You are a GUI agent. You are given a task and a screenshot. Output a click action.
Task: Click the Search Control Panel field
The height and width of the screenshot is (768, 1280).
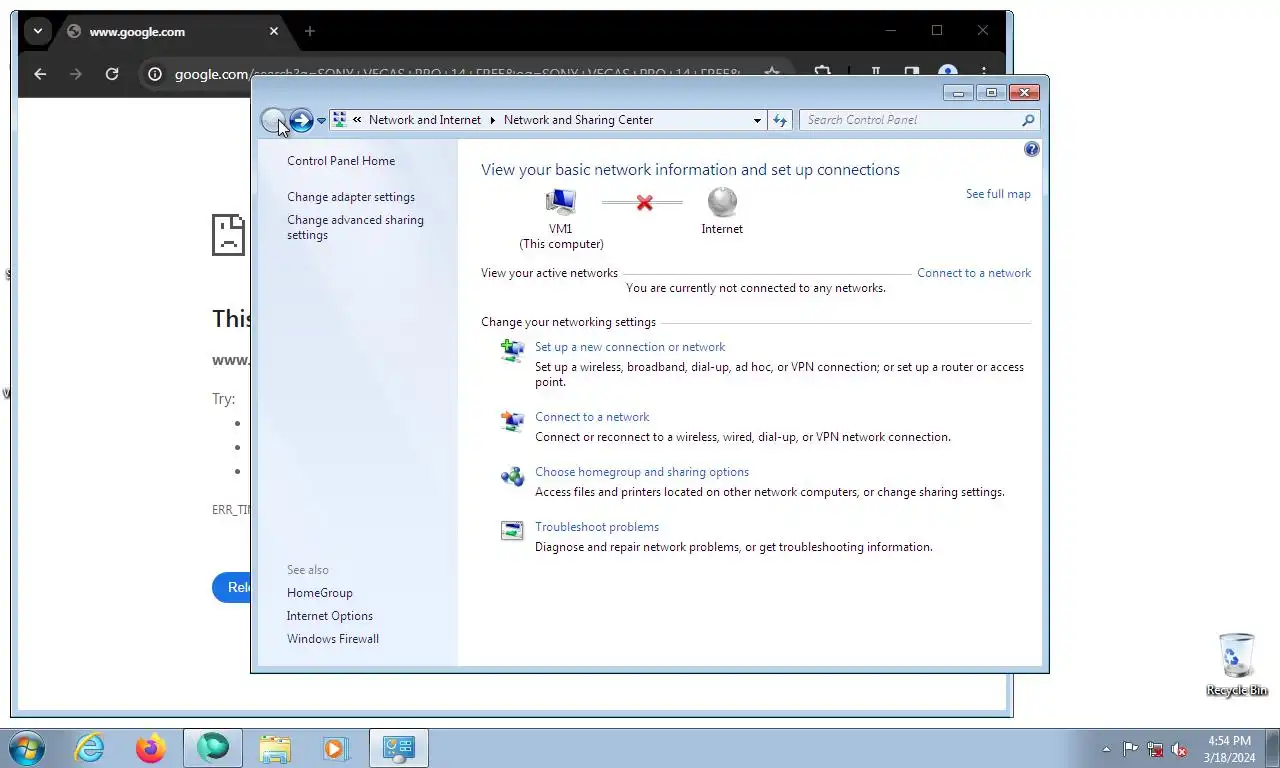[x=919, y=120]
